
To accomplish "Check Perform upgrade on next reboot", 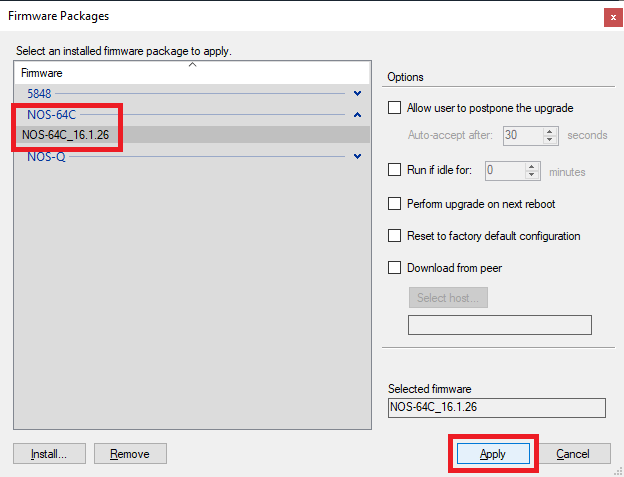I will [x=394, y=204].
